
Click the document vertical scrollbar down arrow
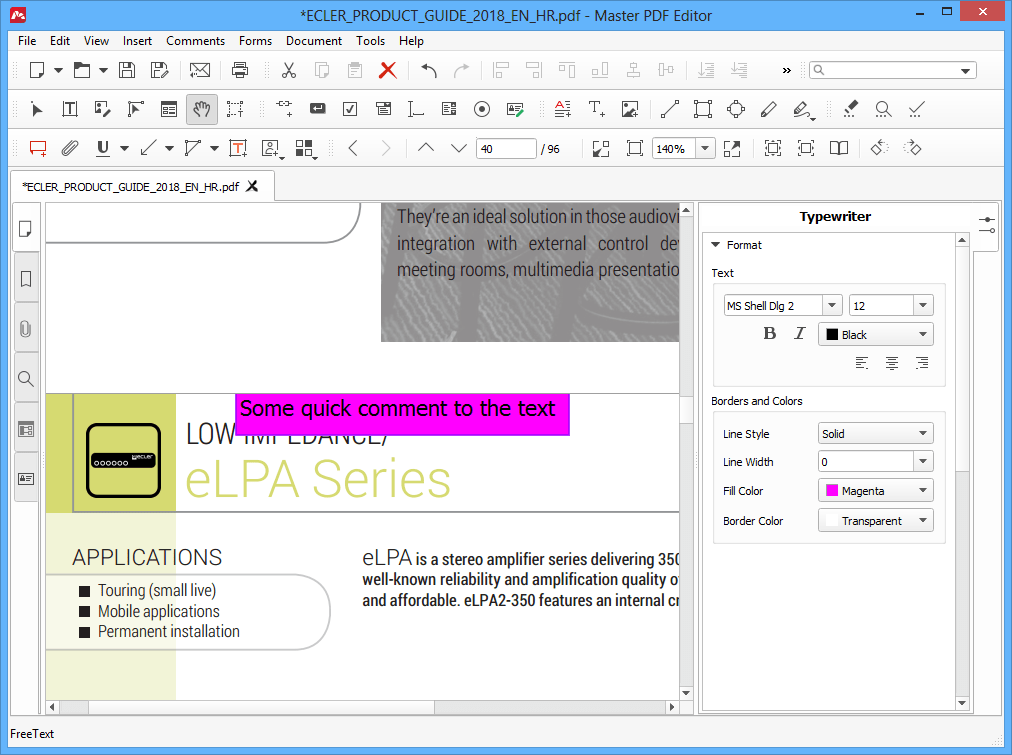click(686, 692)
